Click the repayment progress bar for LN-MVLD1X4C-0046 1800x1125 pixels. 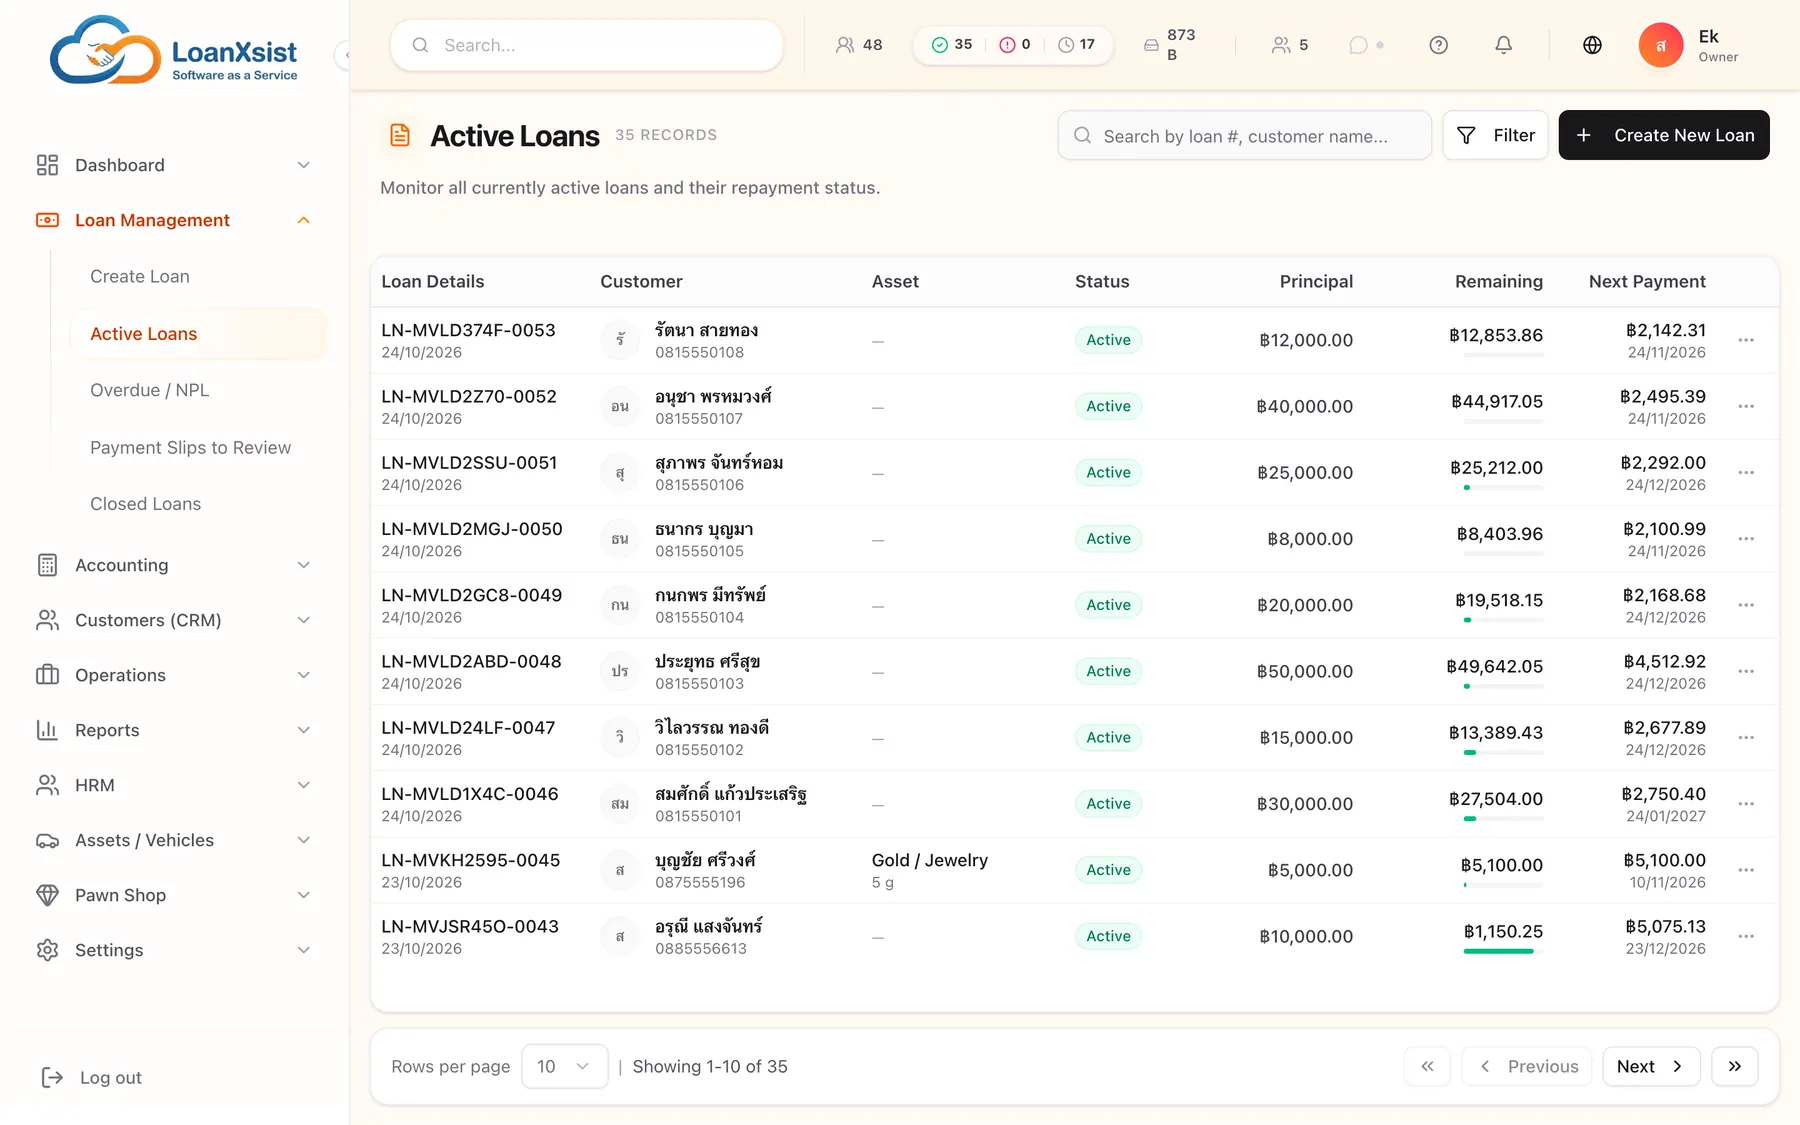click(x=1503, y=819)
